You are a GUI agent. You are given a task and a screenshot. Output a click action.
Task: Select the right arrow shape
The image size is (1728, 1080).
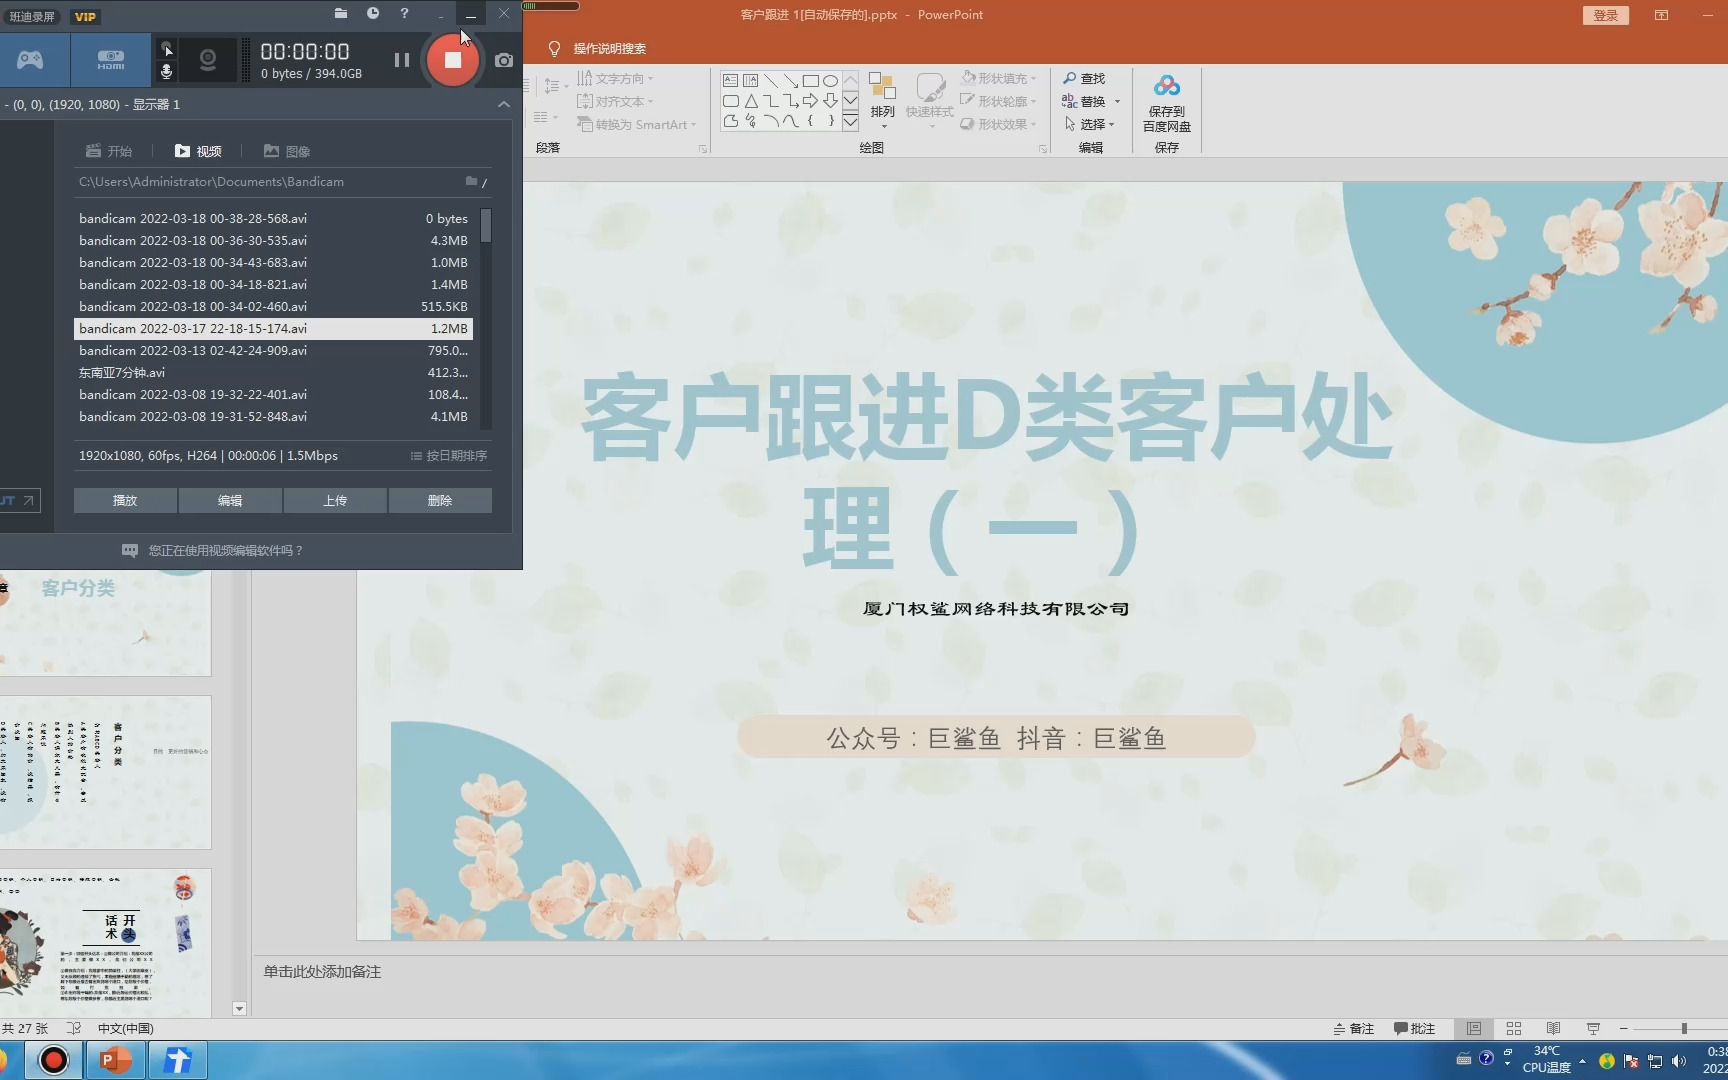[x=810, y=101]
